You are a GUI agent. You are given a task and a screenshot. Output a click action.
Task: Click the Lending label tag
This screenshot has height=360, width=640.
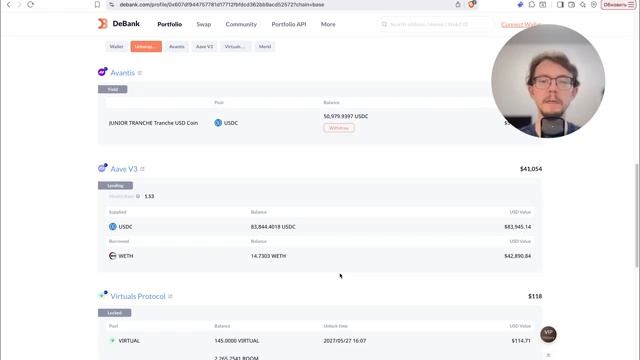point(115,186)
